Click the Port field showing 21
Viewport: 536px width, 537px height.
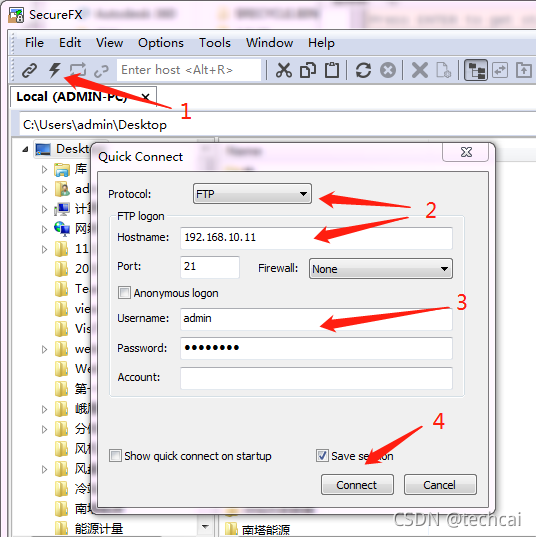pos(210,267)
